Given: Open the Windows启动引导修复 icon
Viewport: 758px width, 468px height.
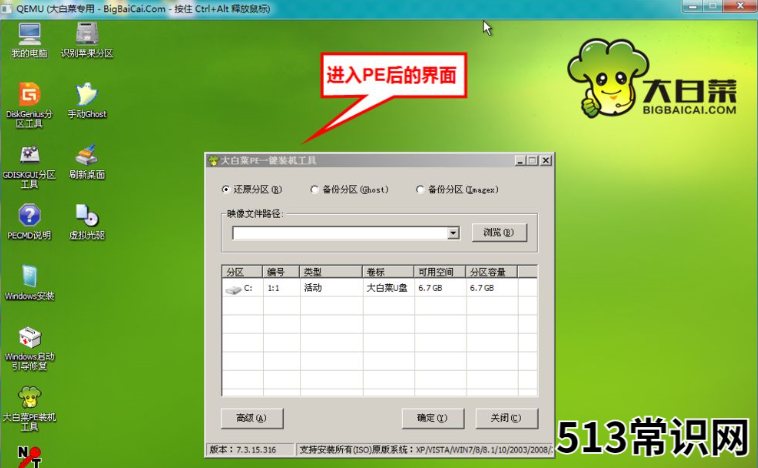Looking at the screenshot, I should pyautogui.click(x=29, y=348).
